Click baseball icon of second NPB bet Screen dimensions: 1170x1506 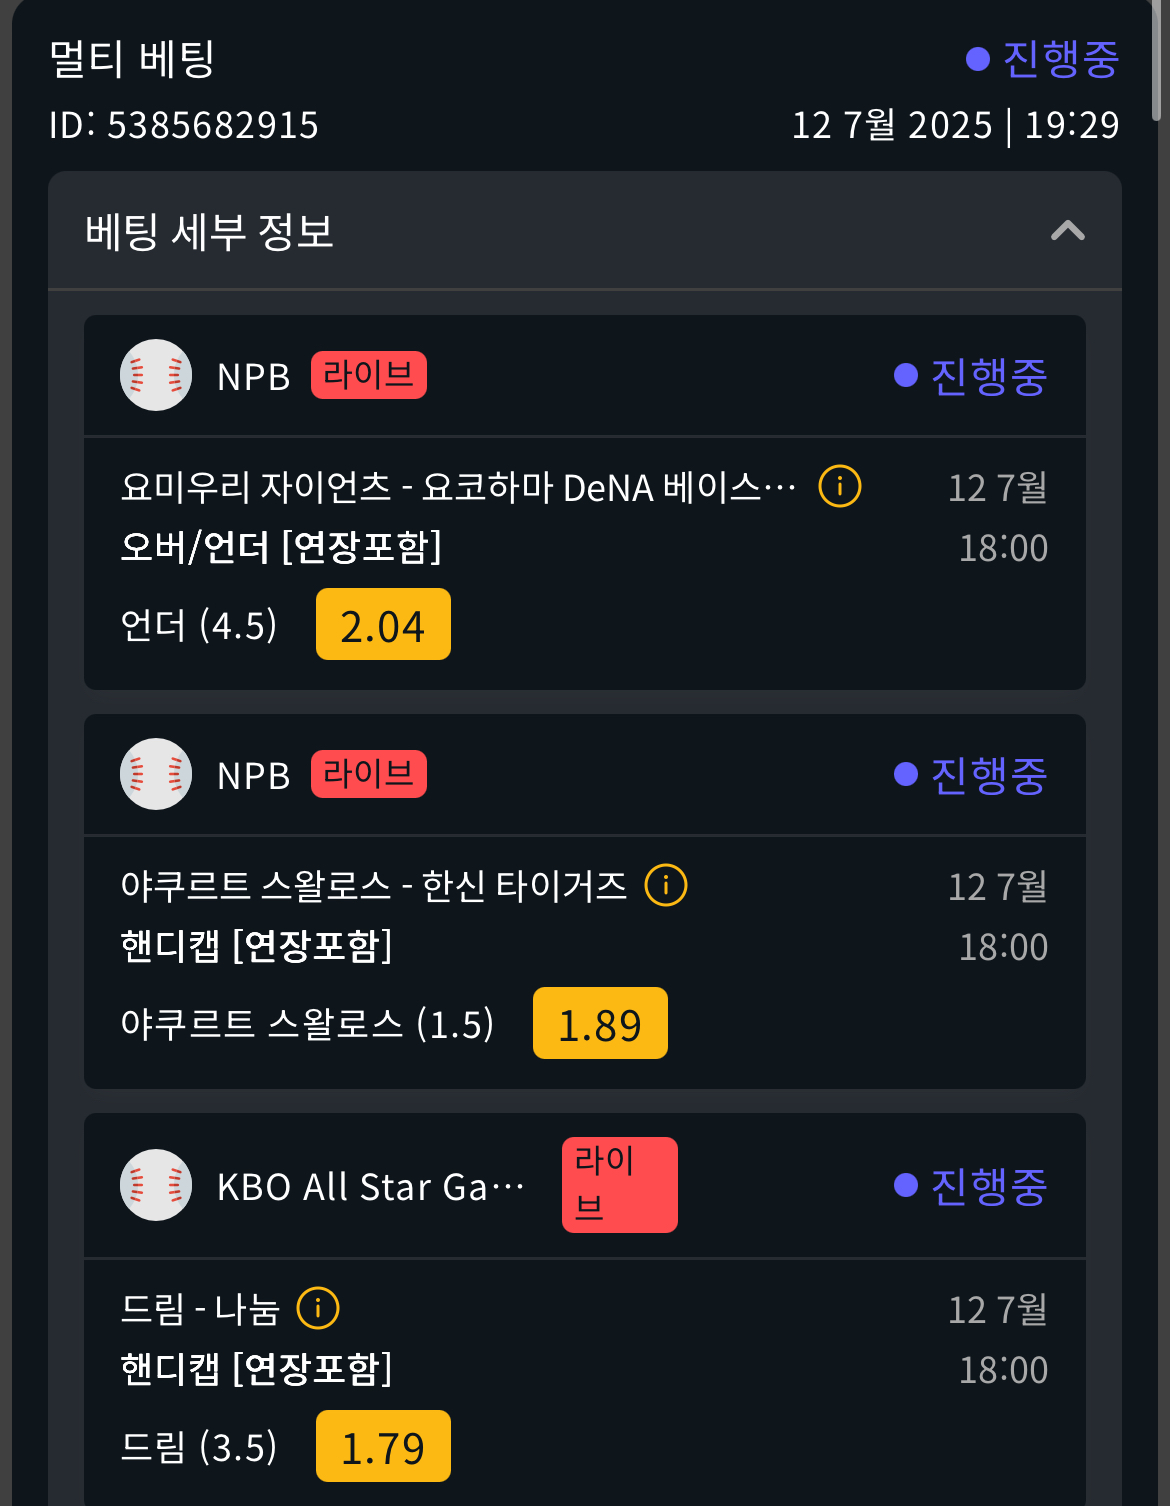(156, 774)
